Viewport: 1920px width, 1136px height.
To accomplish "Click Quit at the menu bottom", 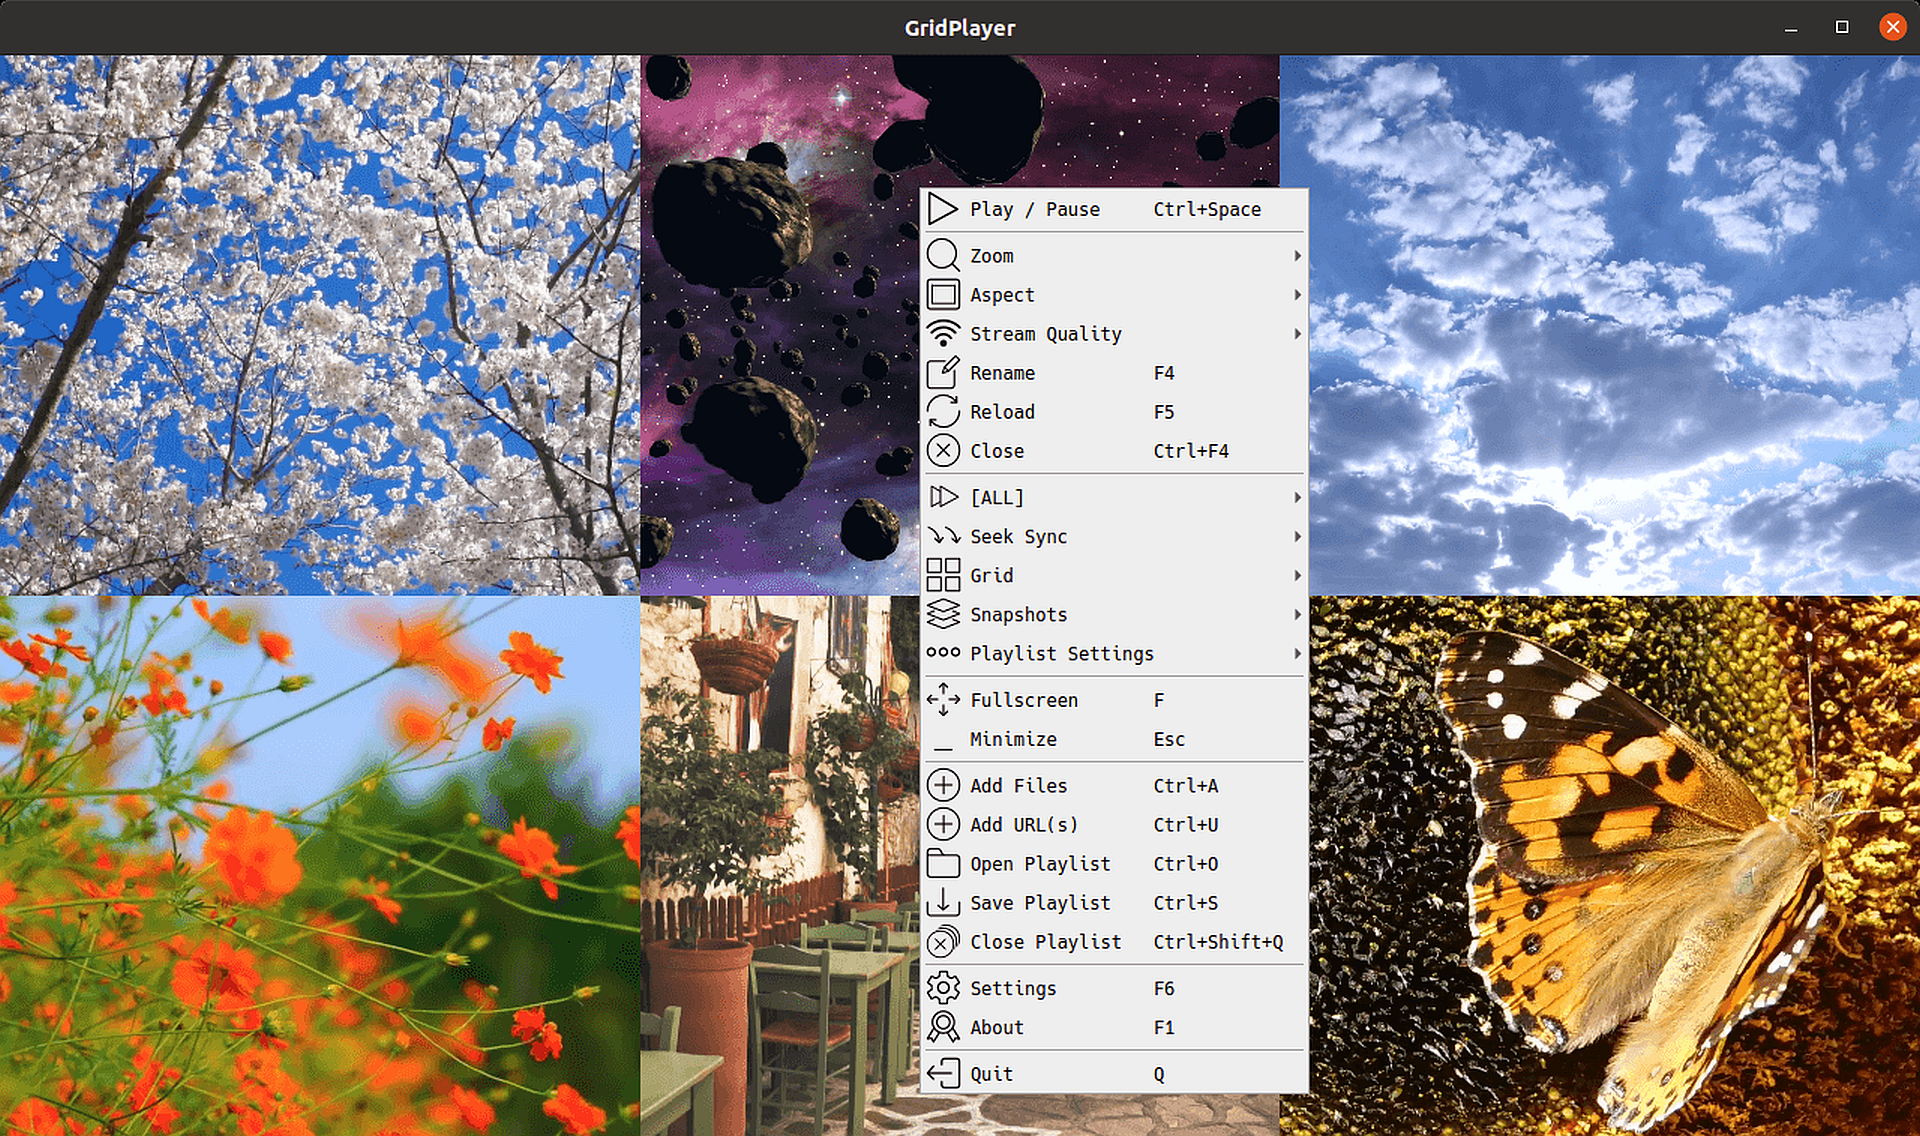I will click(991, 1074).
